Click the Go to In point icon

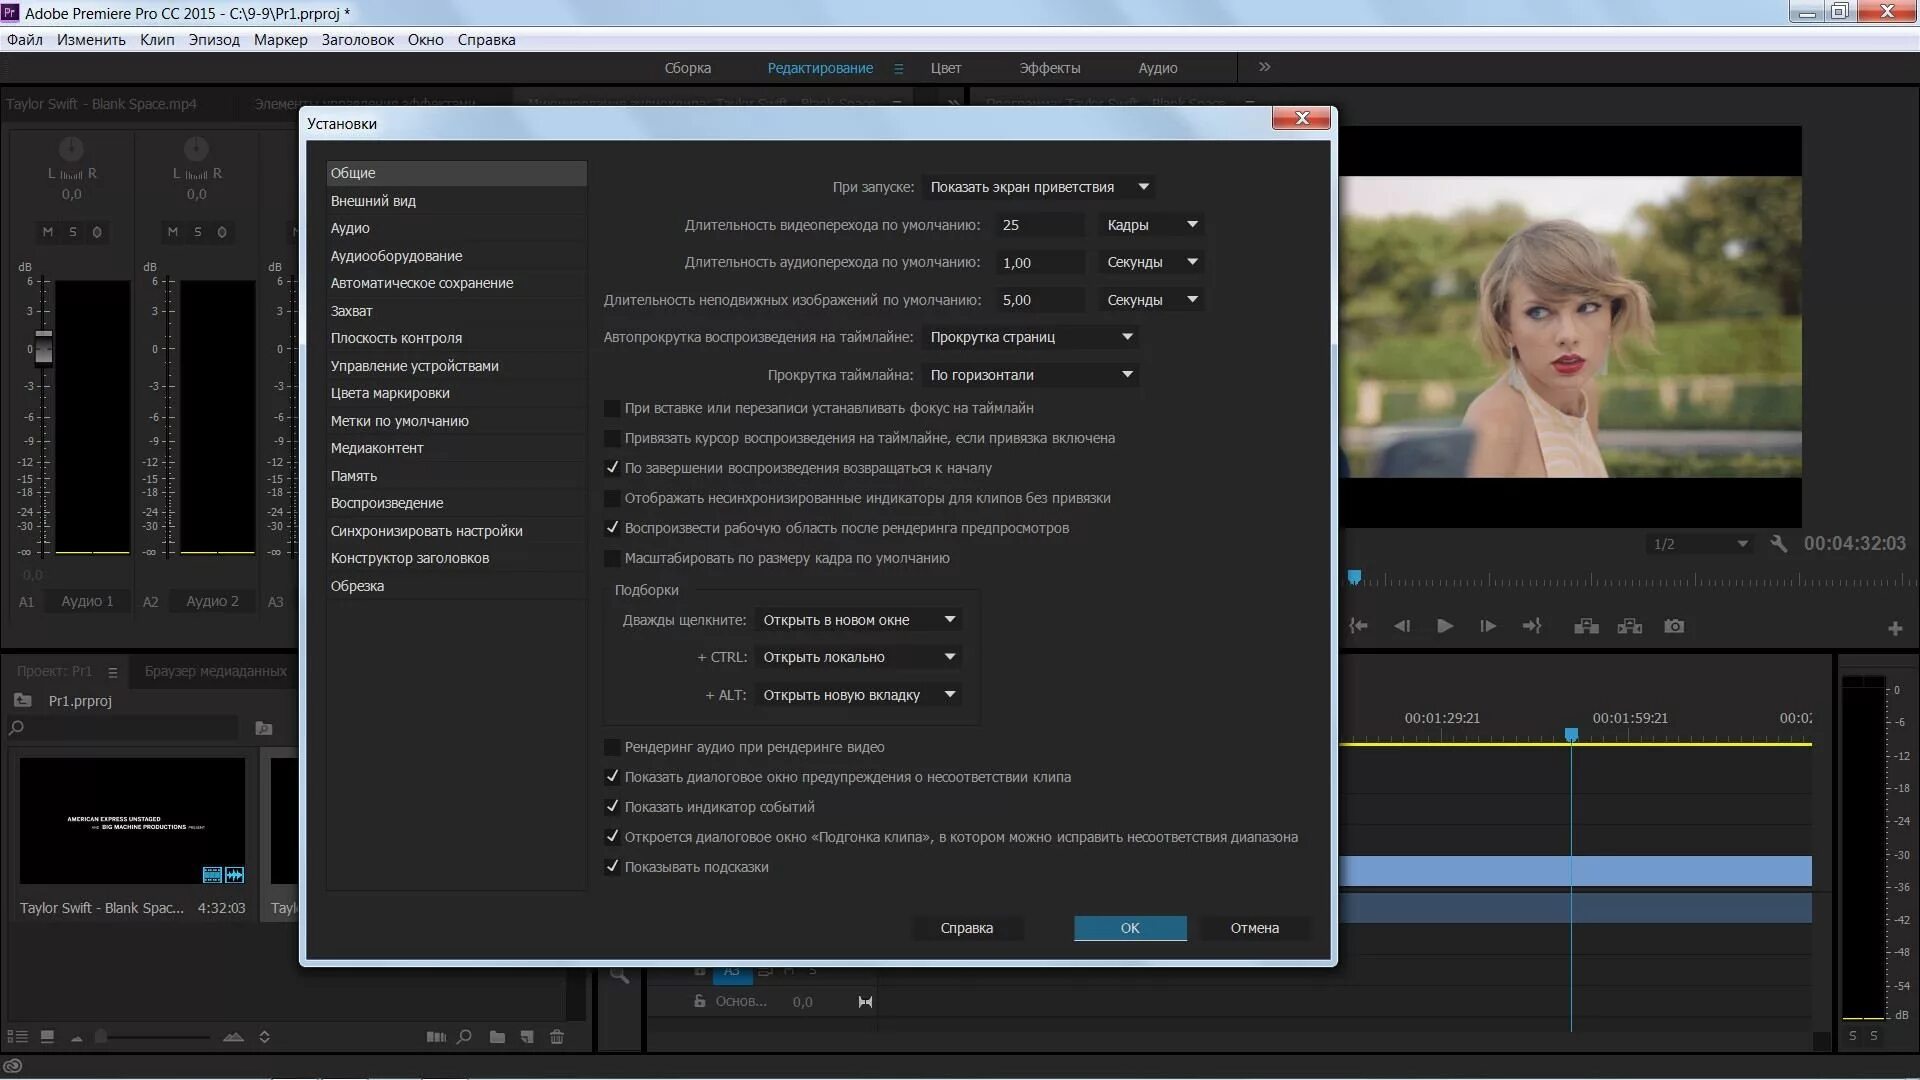[1358, 626]
